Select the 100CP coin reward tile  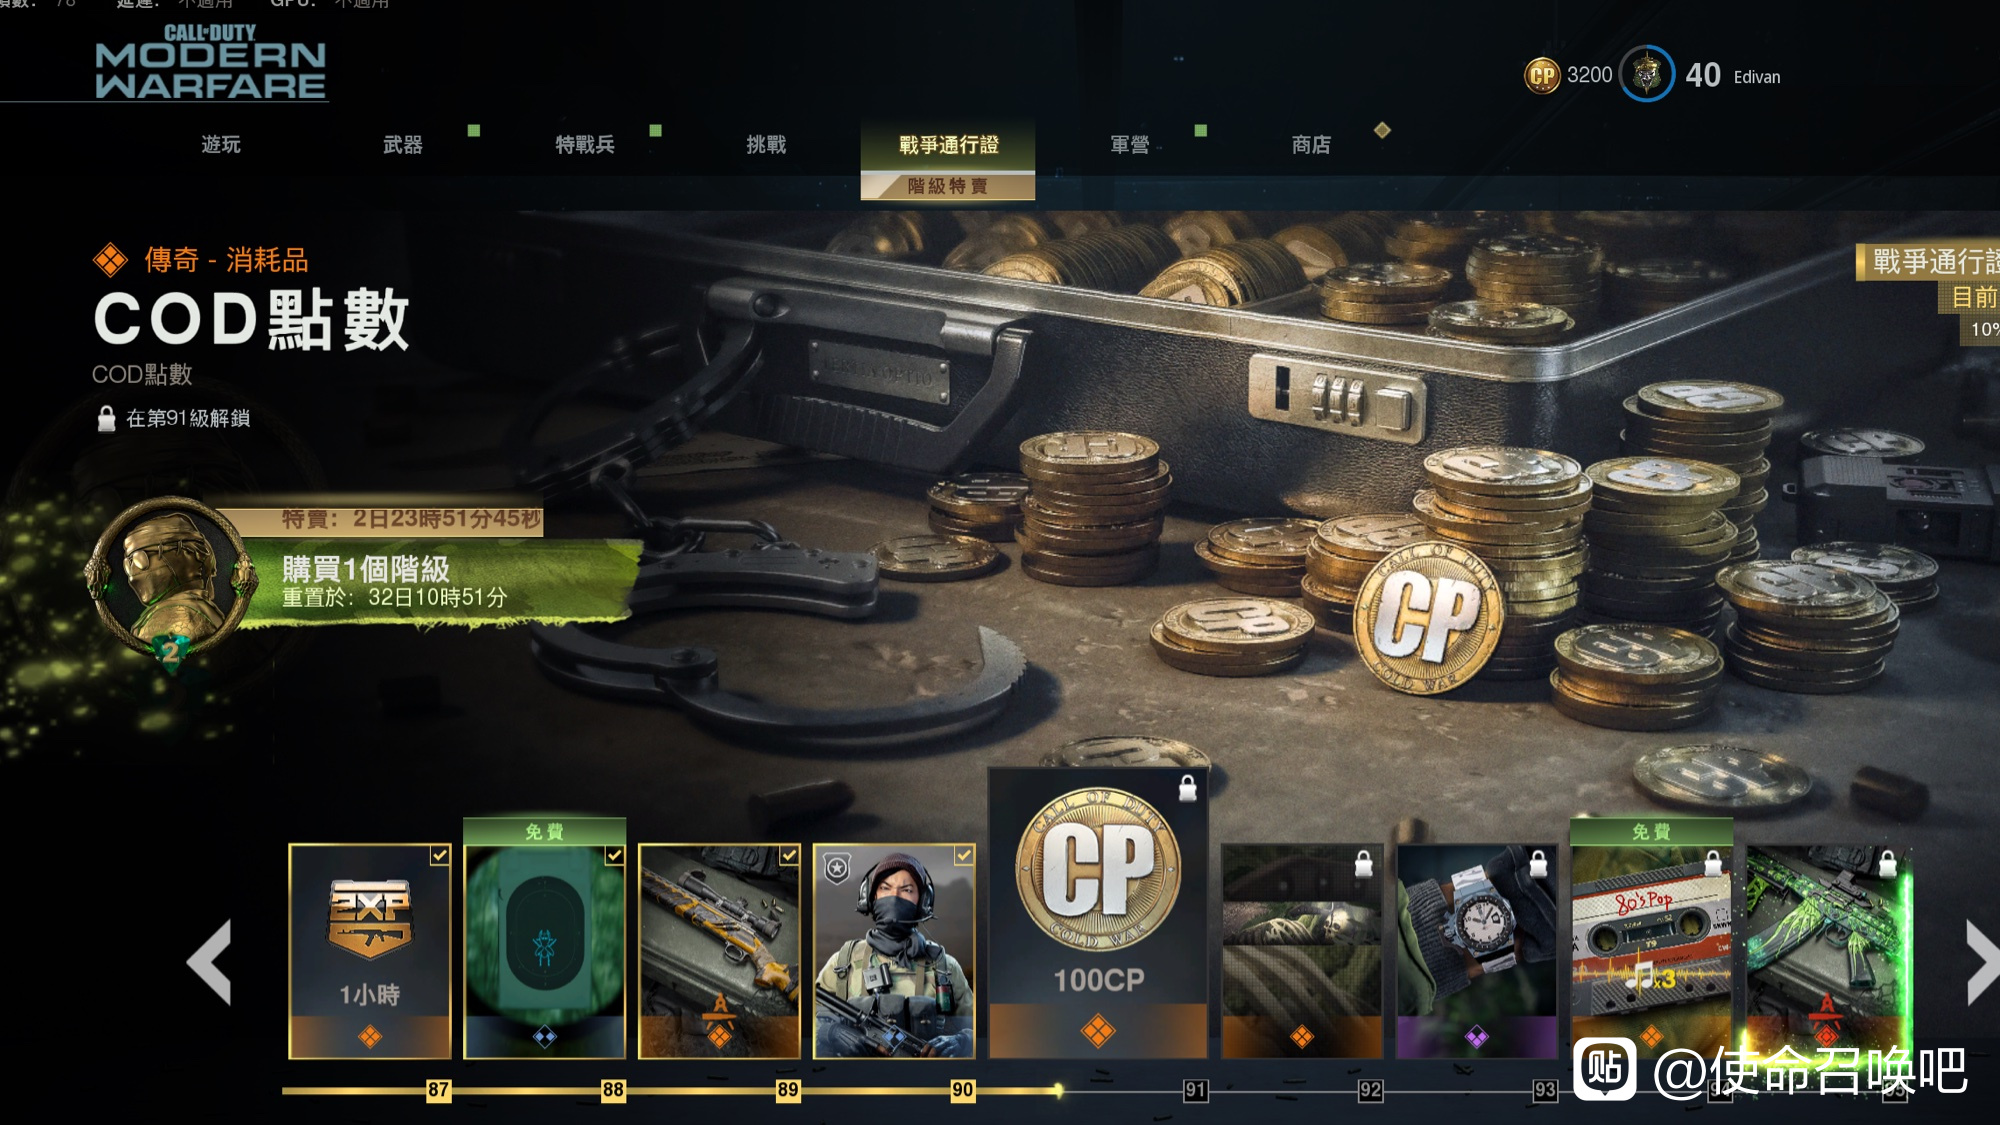1098,913
